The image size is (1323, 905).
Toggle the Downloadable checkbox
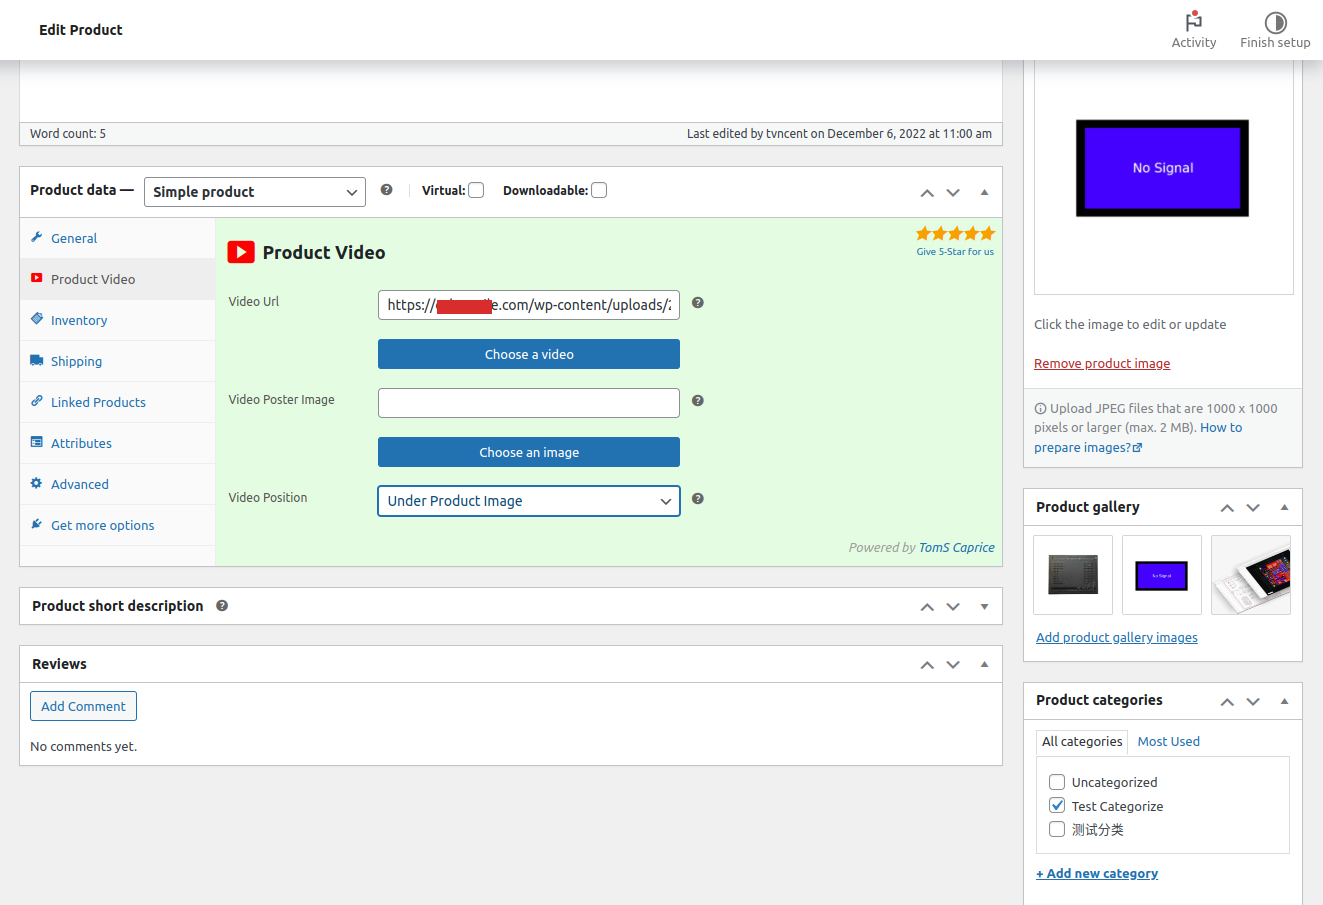(x=599, y=190)
